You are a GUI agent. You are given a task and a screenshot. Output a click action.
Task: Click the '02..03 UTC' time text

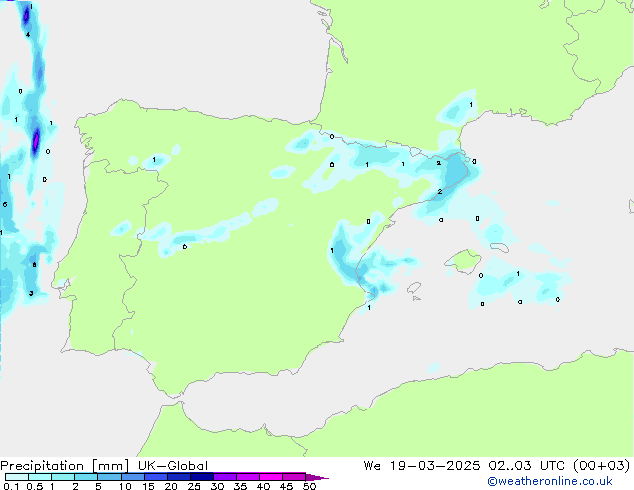tap(526, 466)
